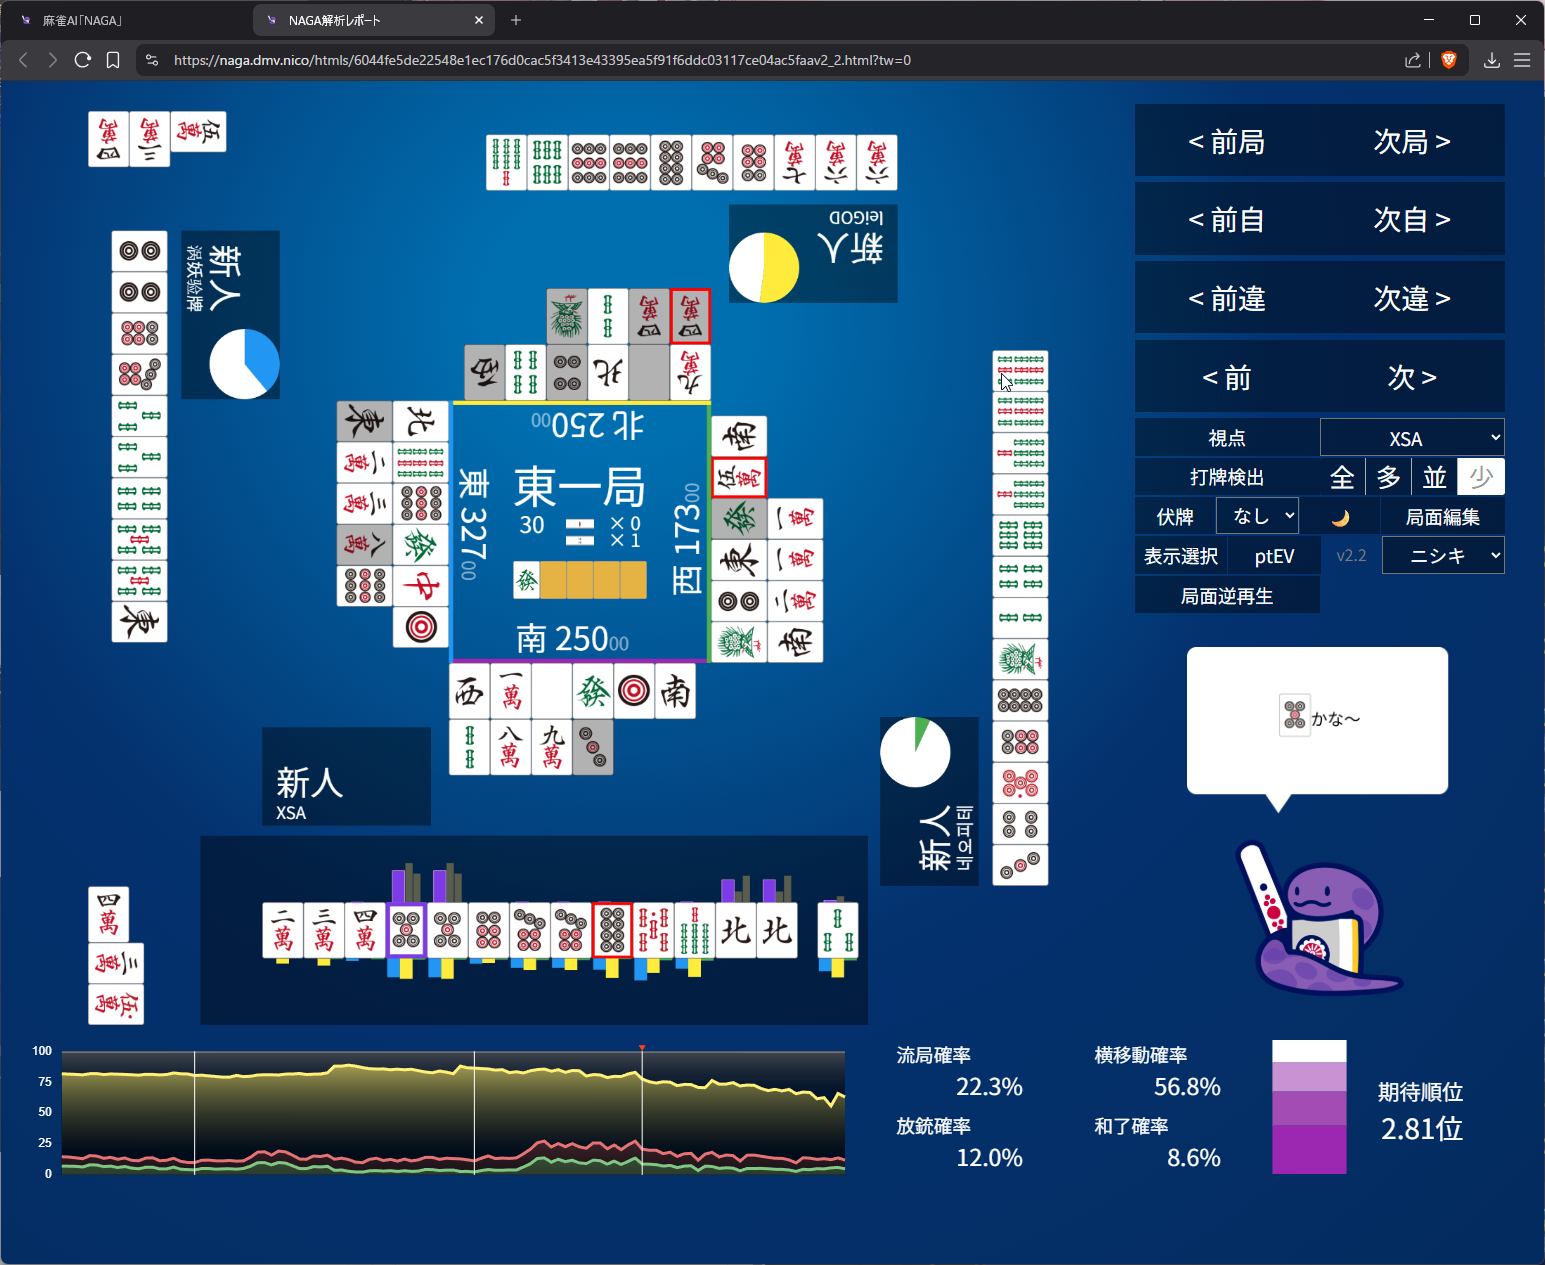This screenshot has height=1265, width=1545.
Task: Toggle dark mode with the moon icon
Action: [x=1340, y=517]
